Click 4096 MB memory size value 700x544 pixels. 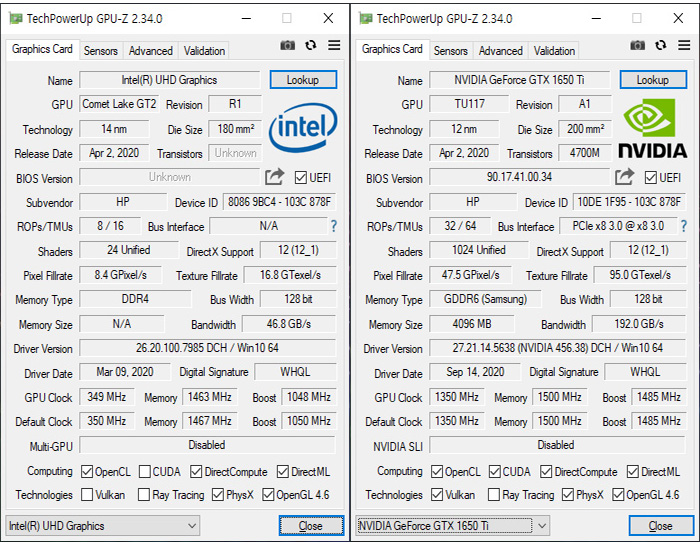[x=472, y=324]
